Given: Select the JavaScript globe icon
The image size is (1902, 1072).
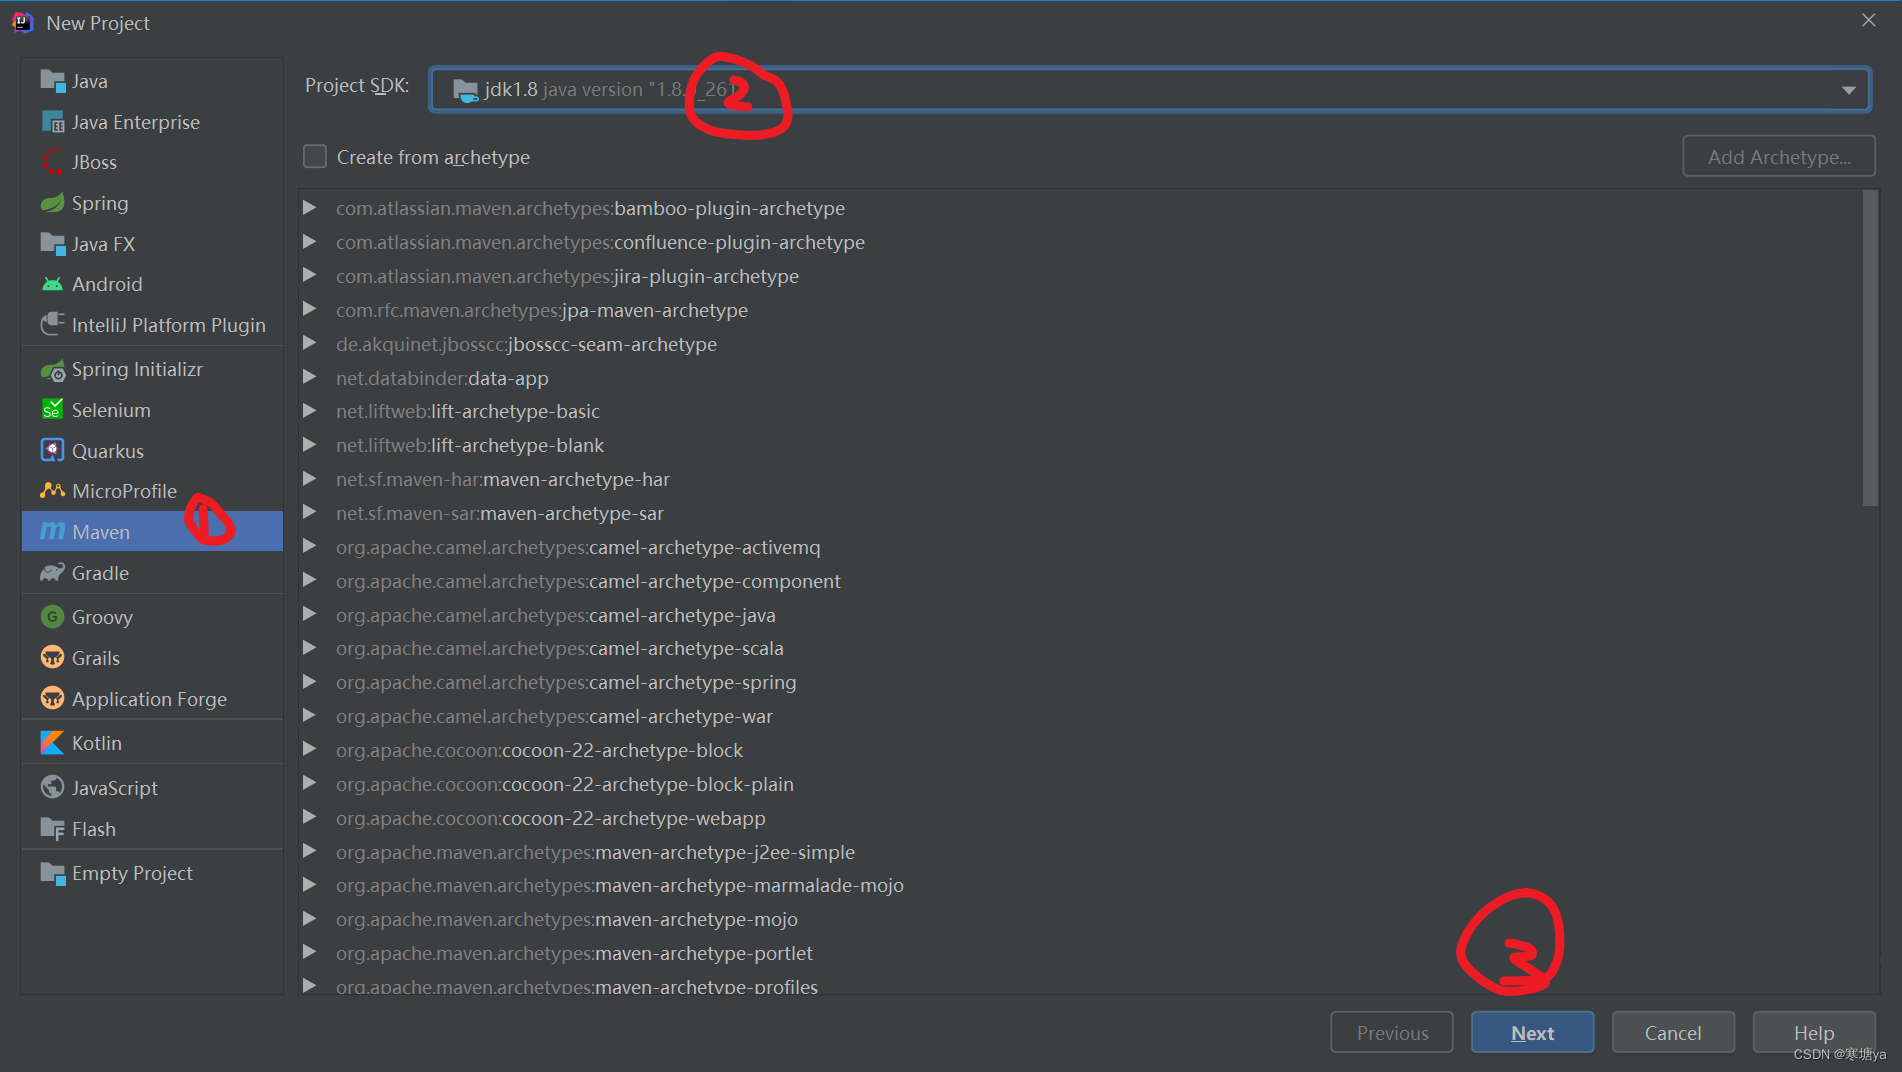Looking at the screenshot, I should click(52, 788).
